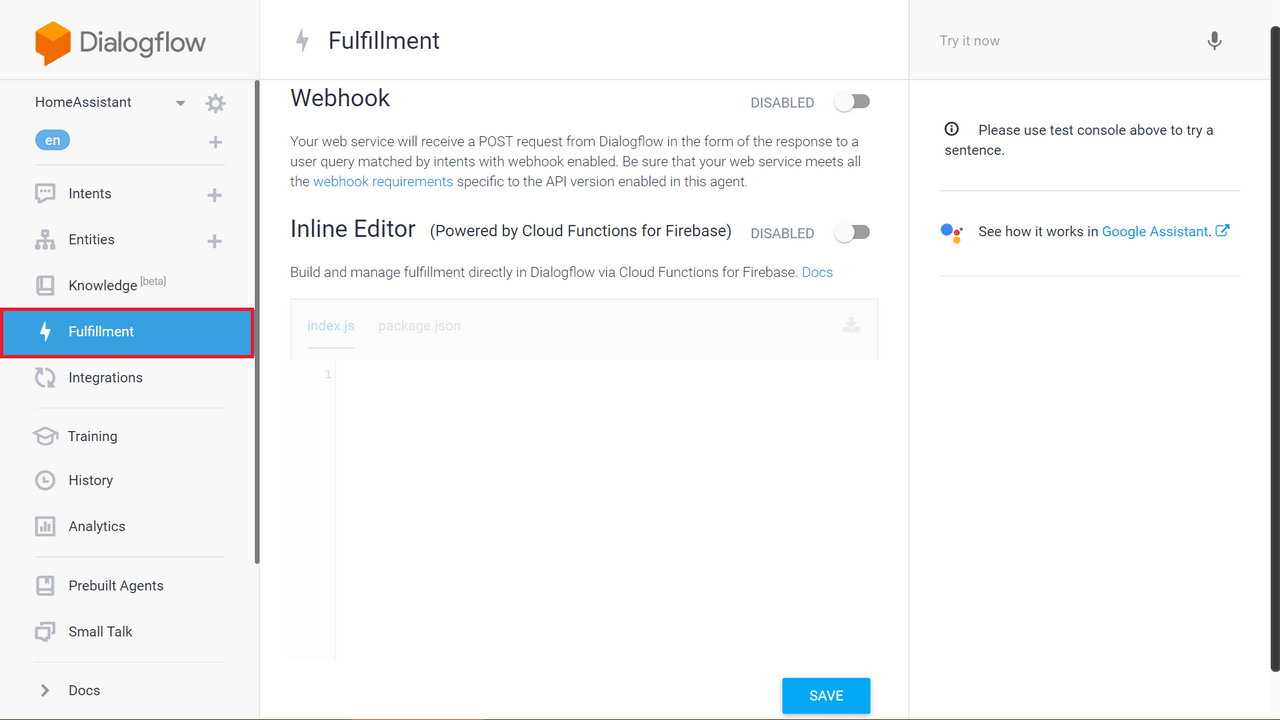Click the Analytics bar chart icon
The width and height of the screenshot is (1280, 720).
tap(45, 526)
